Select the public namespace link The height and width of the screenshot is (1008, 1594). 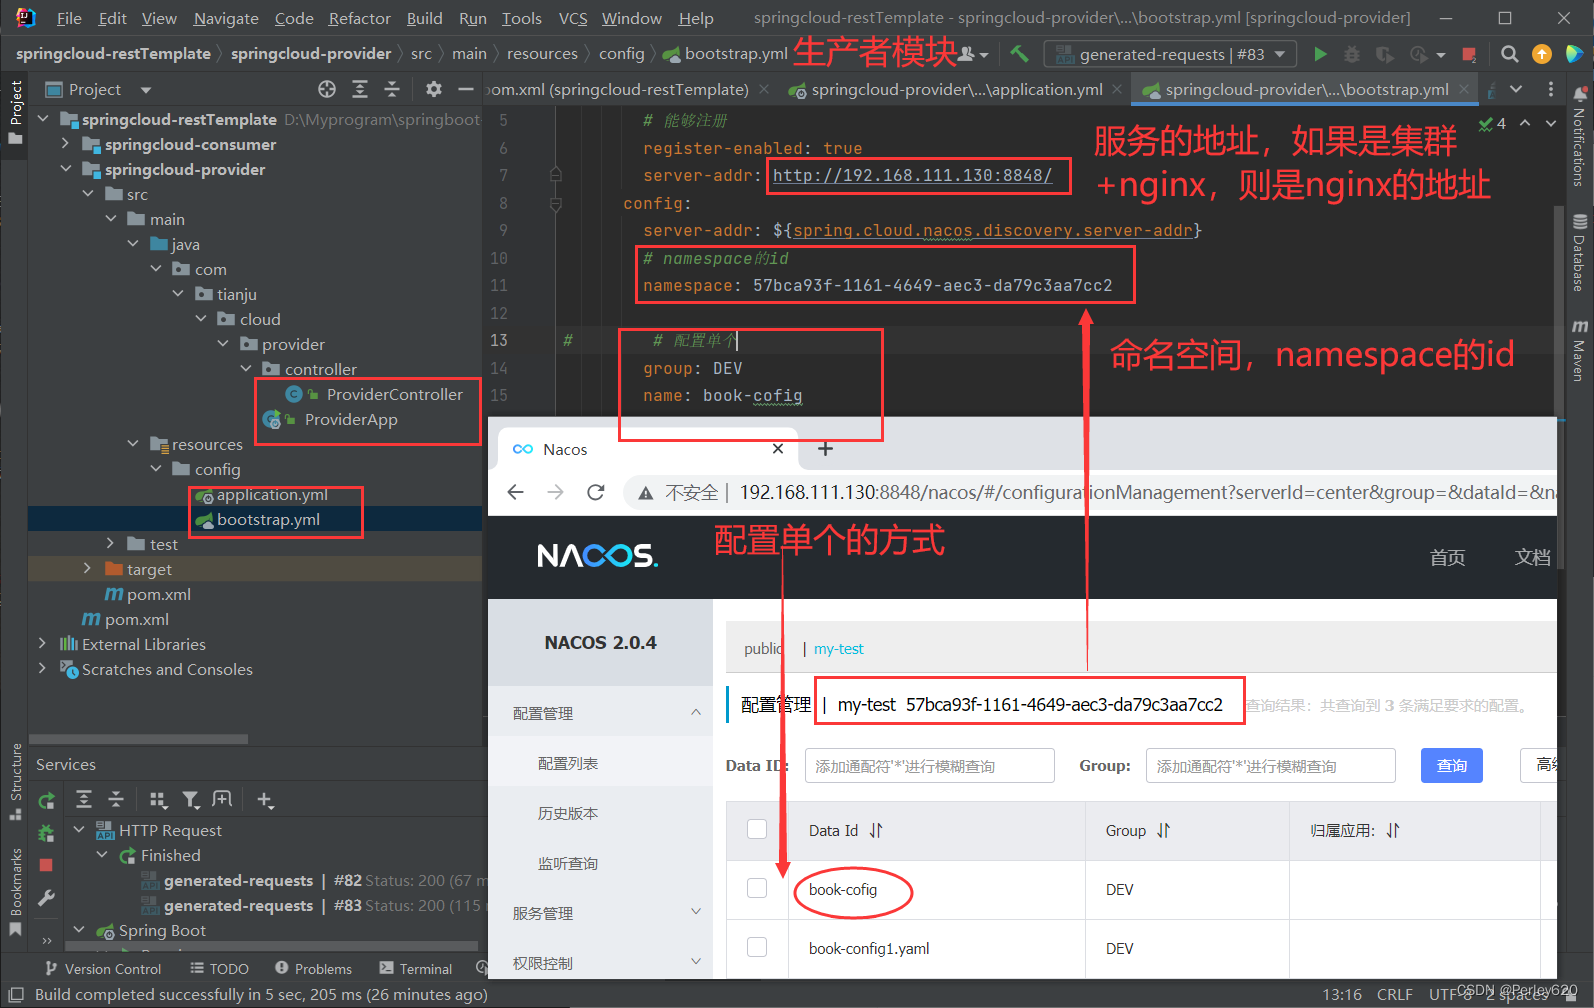pyautogui.click(x=764, y=649)
